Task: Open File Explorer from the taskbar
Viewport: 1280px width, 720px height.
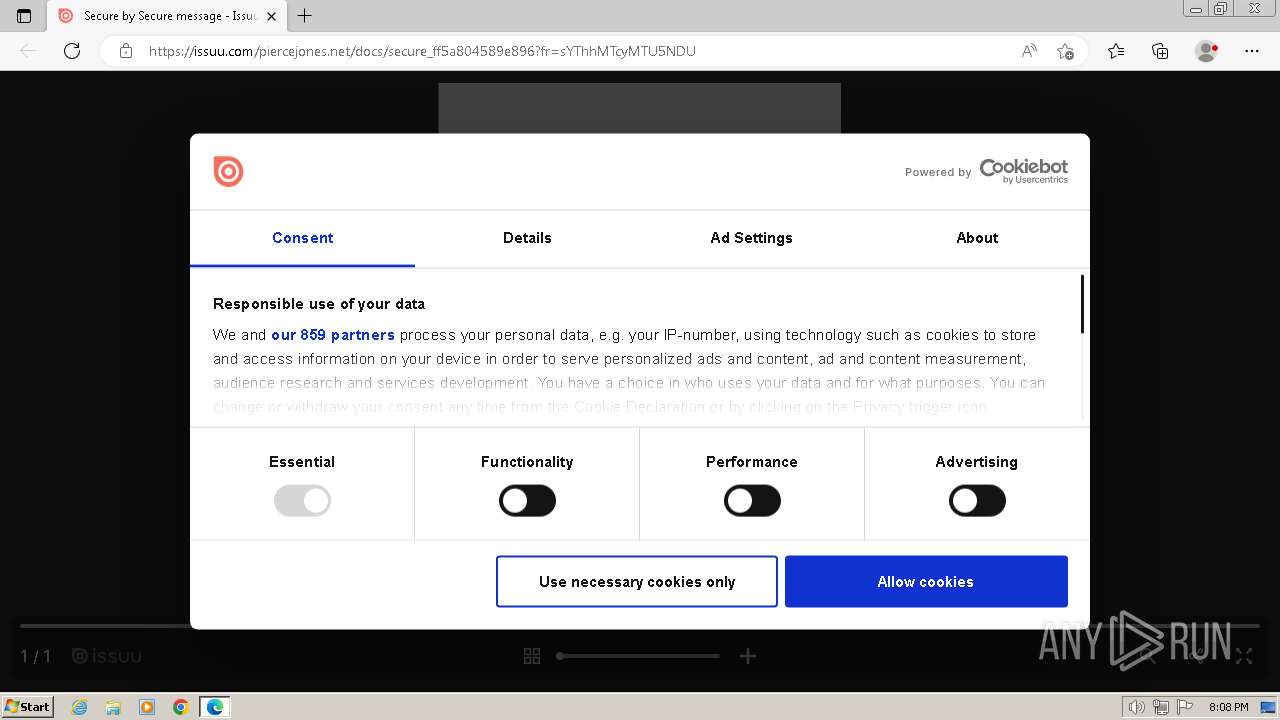Action: [113, 707]
